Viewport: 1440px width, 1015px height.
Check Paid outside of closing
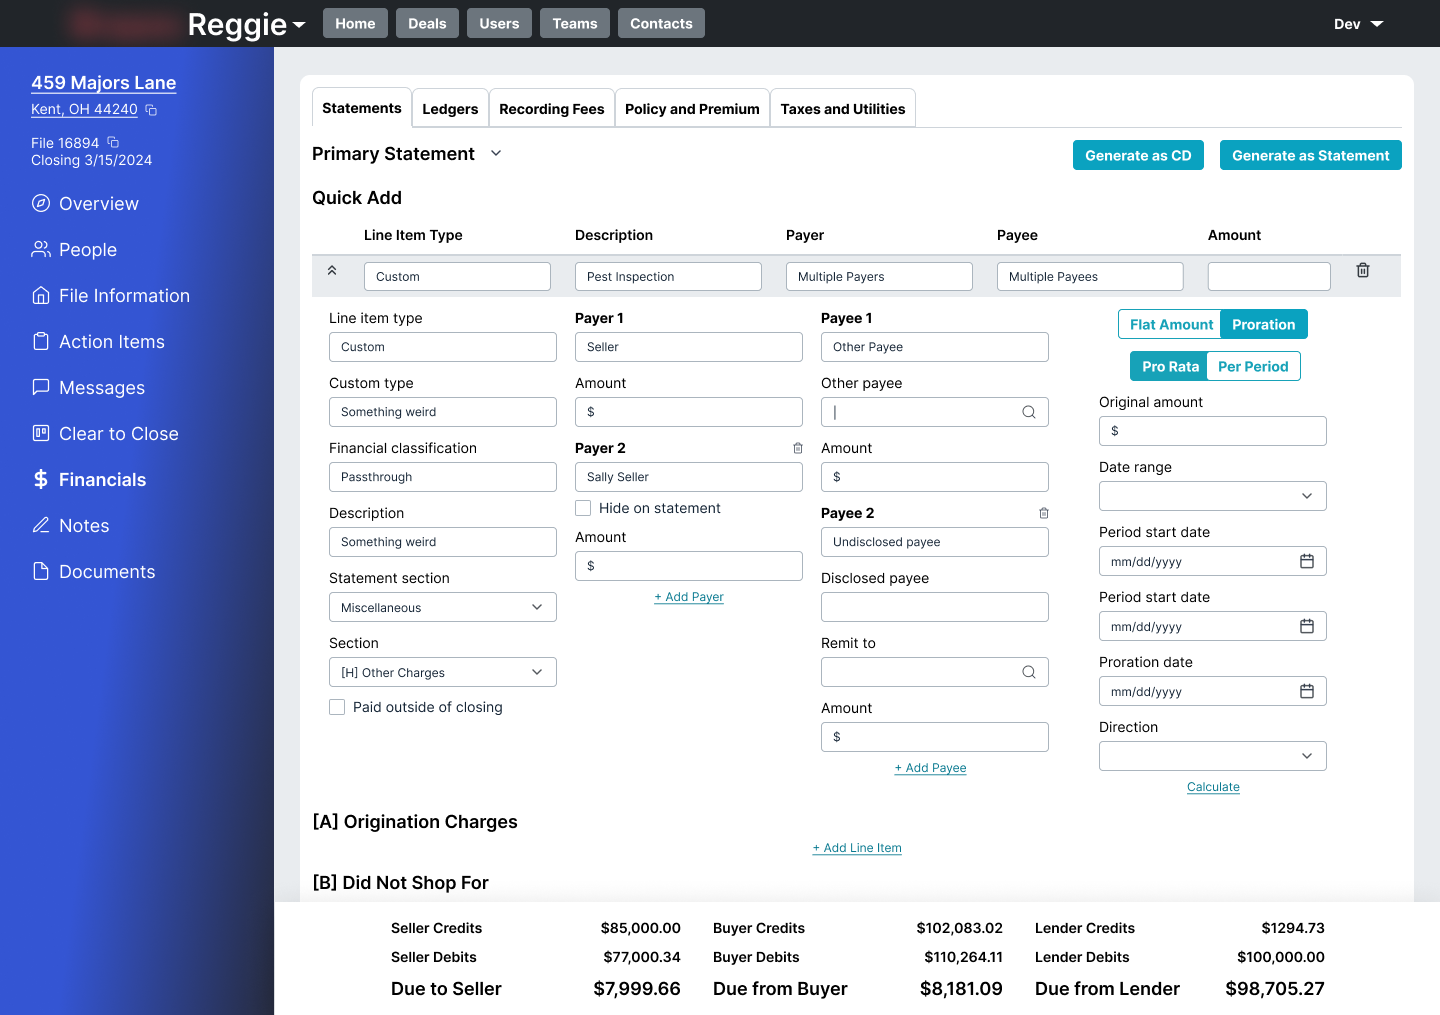coord(337,707)
